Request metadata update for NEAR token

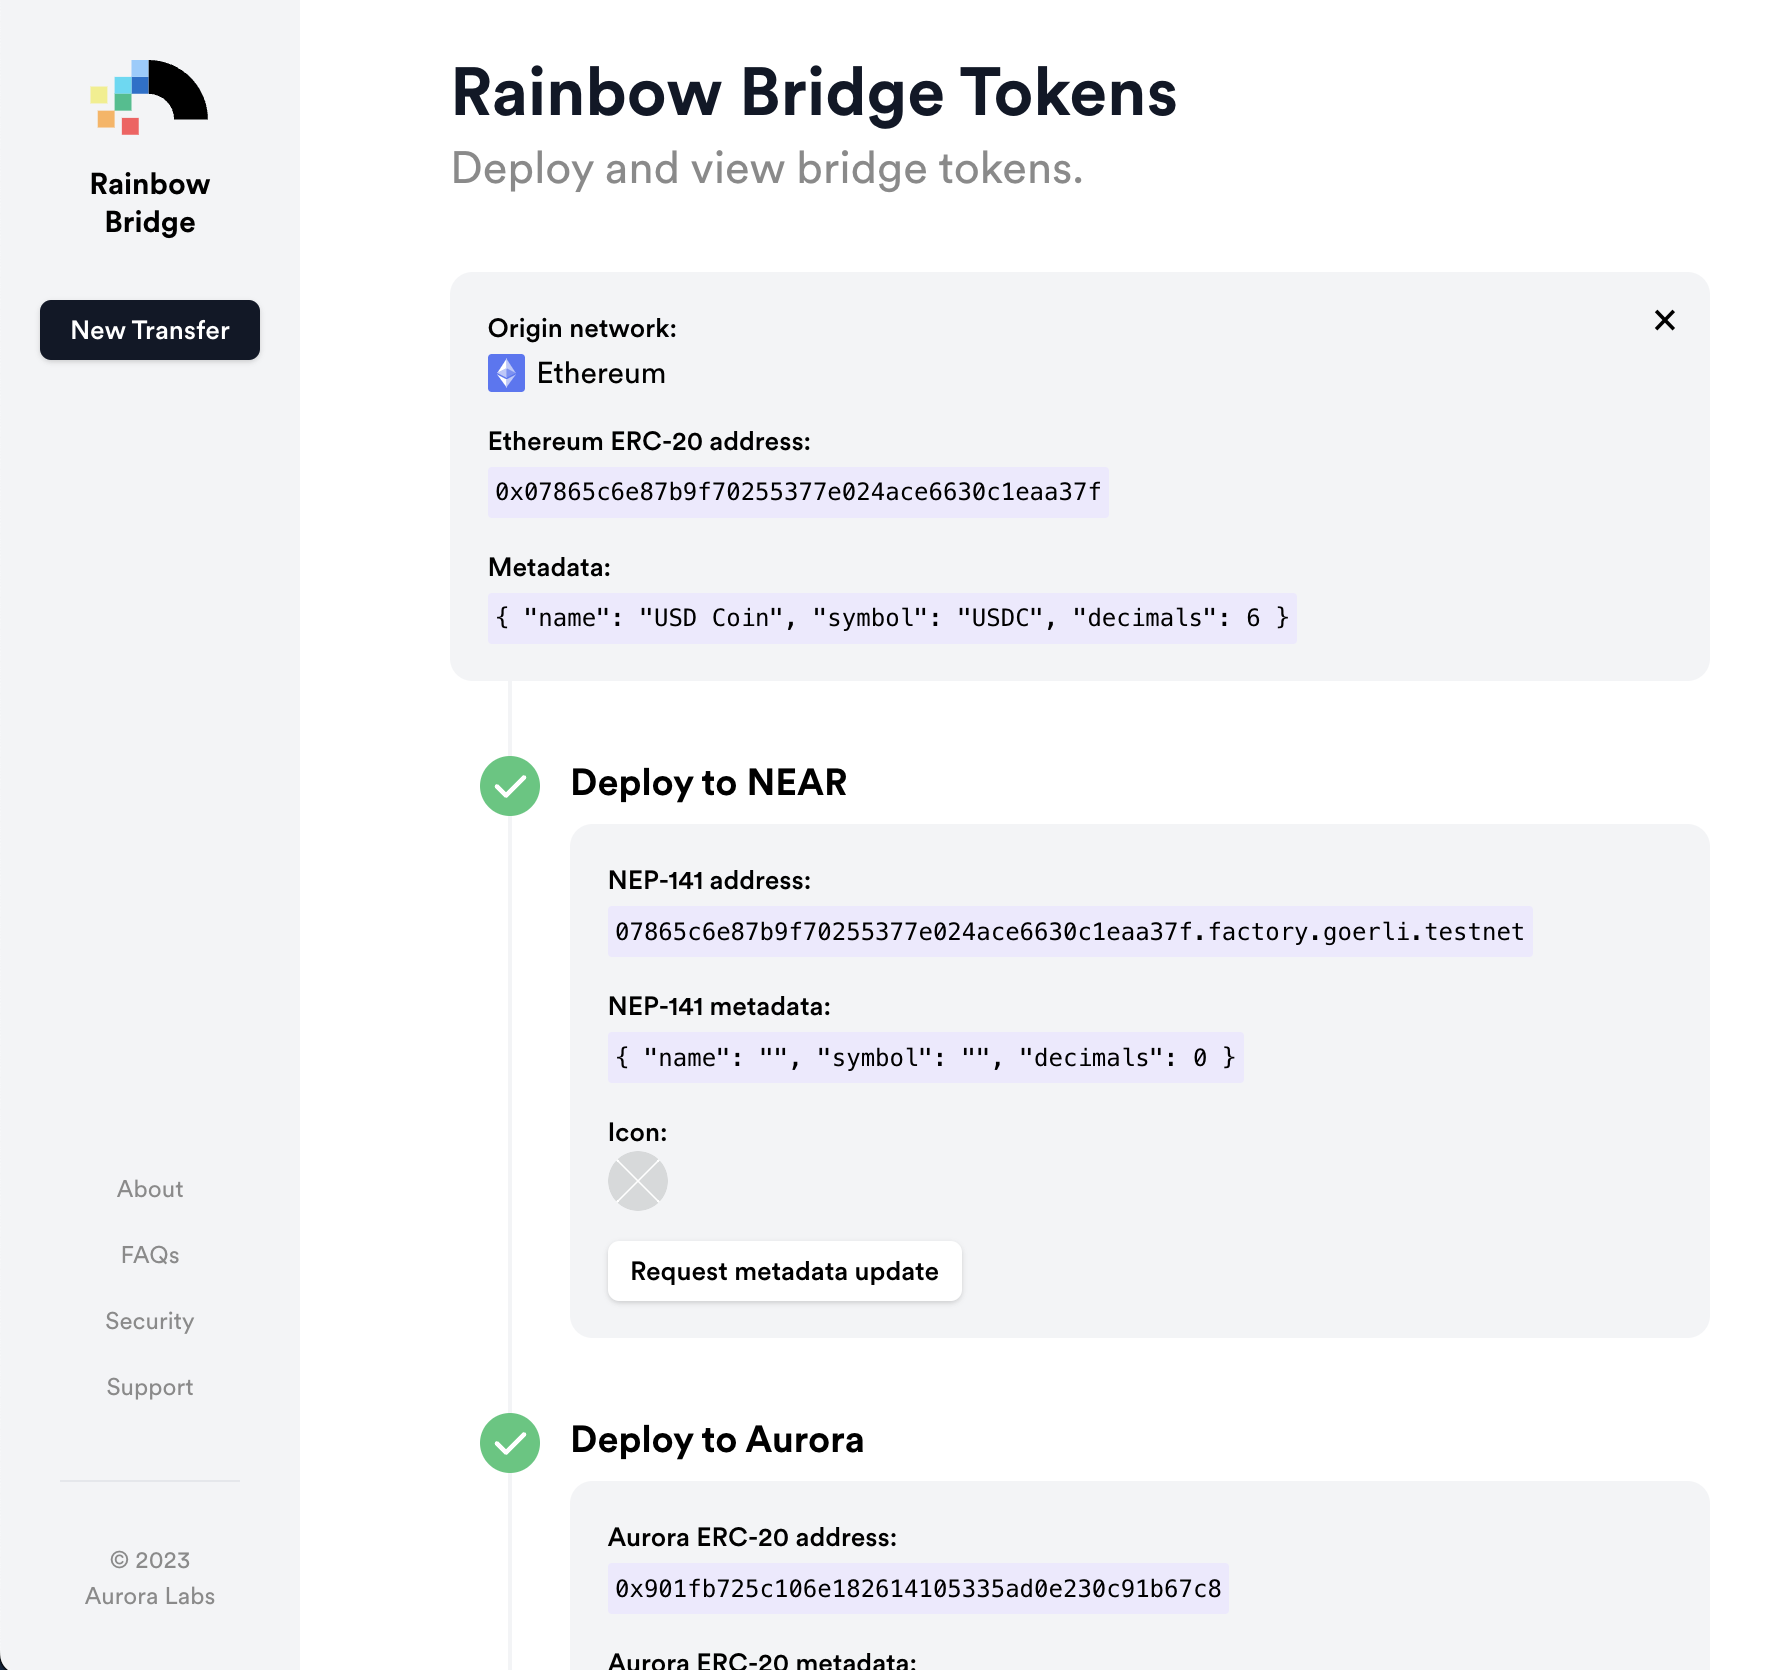pyautogui.click(x=785, y=1271)
